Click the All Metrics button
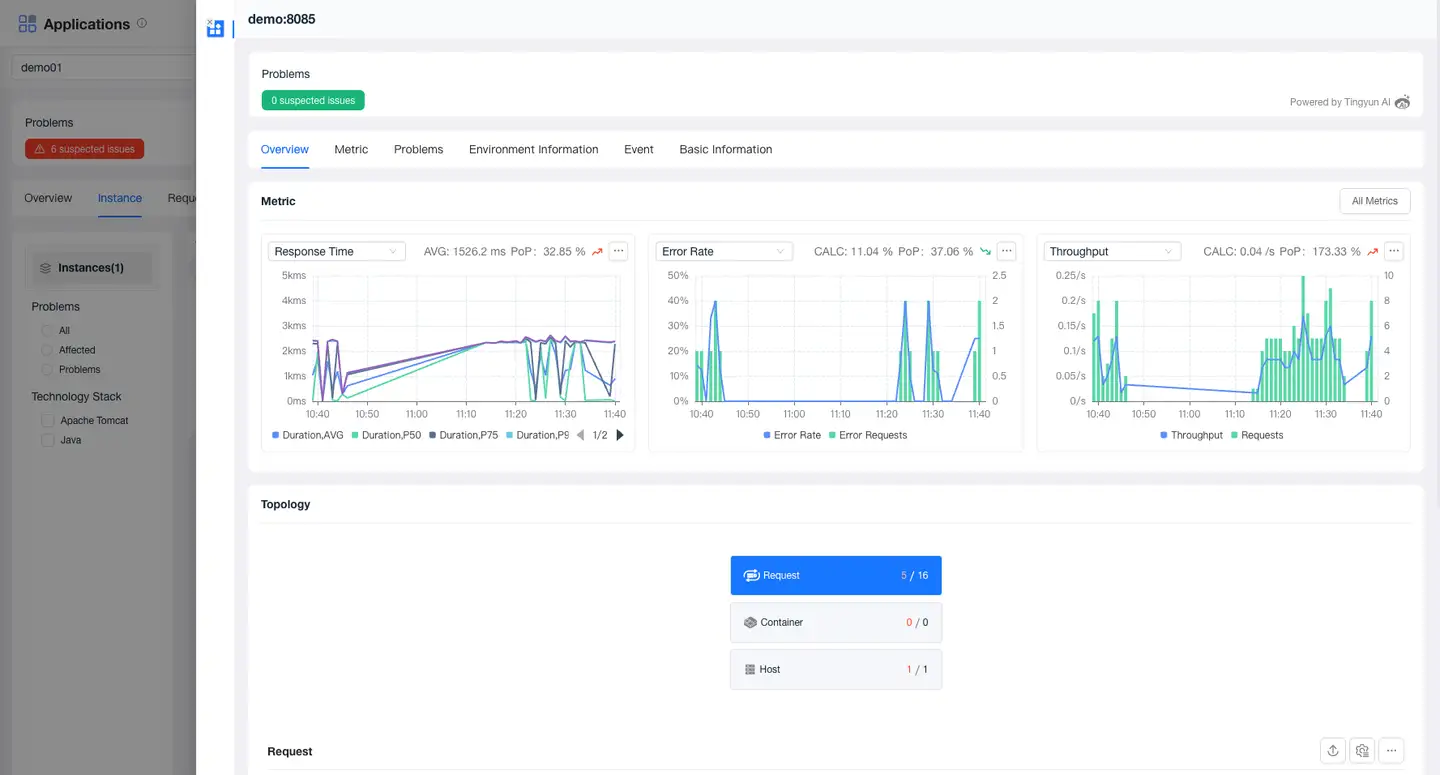 1374,200
